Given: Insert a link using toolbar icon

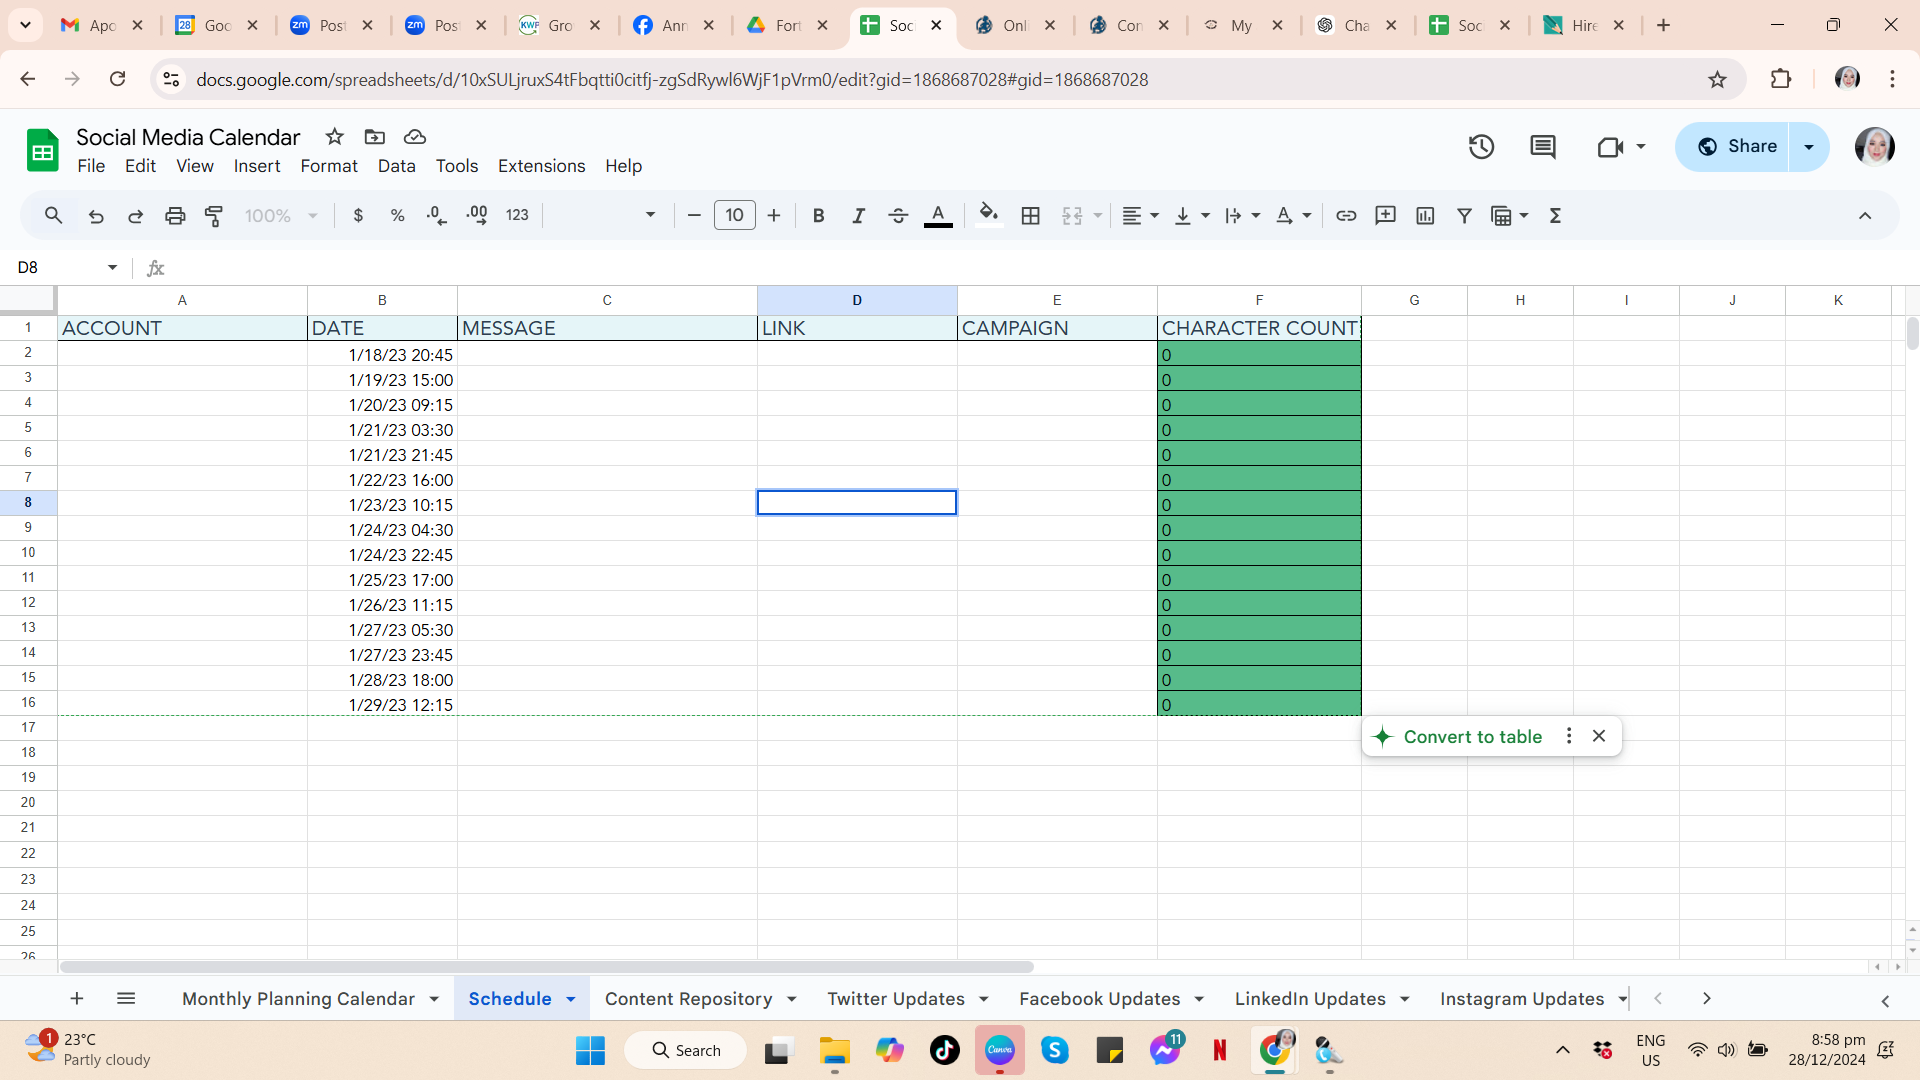Looking at the screenshot, I should pos(1346,216).
